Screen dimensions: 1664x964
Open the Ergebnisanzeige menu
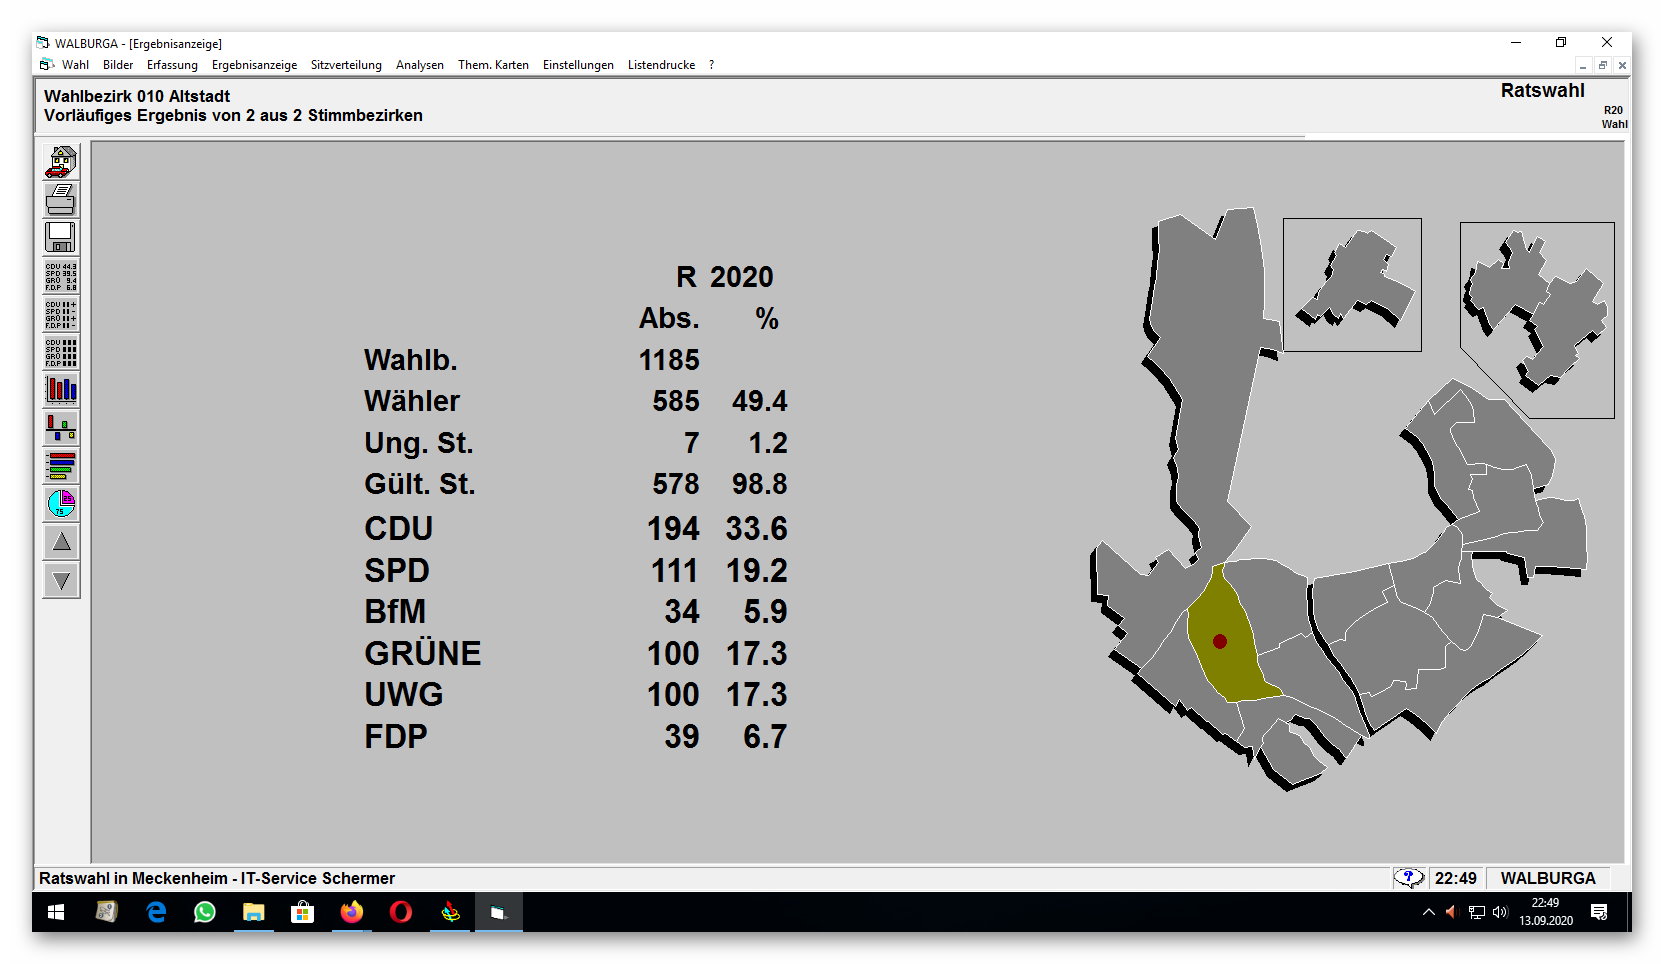(x=254, y=65)
